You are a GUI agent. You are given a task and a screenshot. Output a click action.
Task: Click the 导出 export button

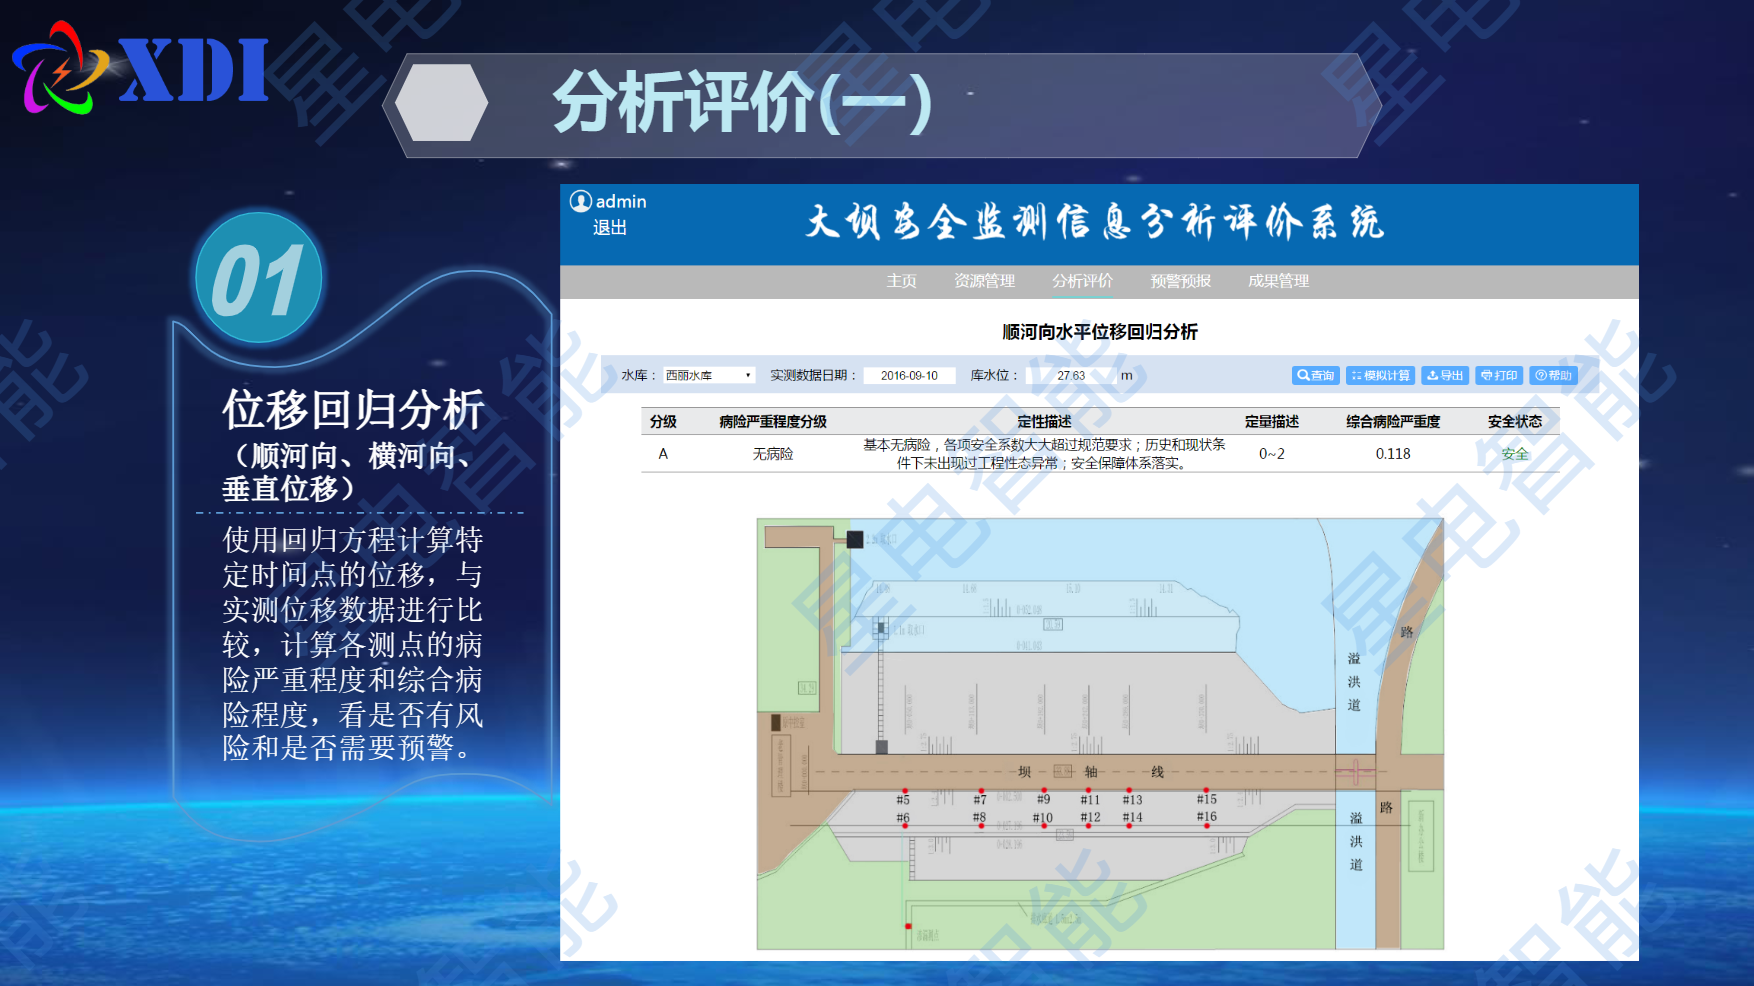click(x=1445, y=376)
